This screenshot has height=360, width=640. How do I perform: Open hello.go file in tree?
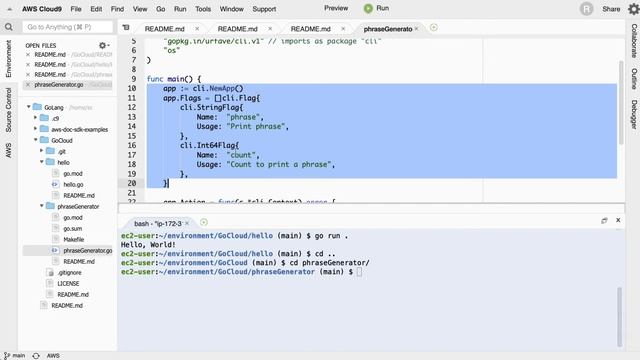(73, 184)
